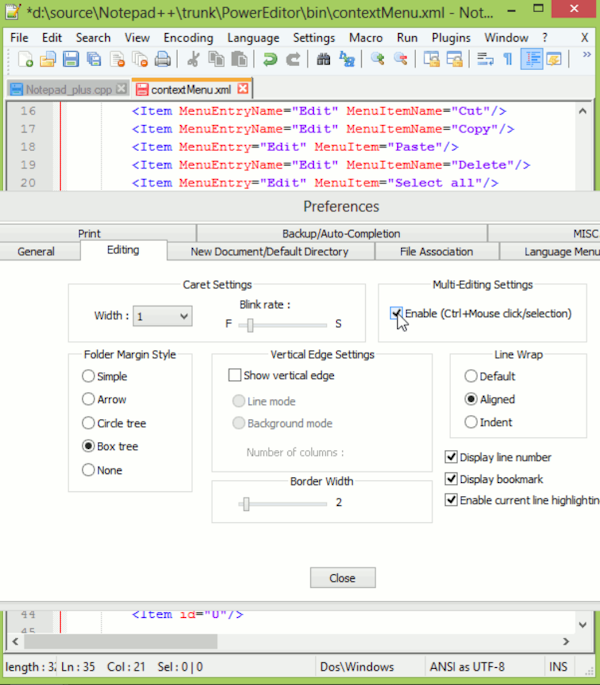Click the Close All documents icon
600x685 pixels.
(140, 59)
